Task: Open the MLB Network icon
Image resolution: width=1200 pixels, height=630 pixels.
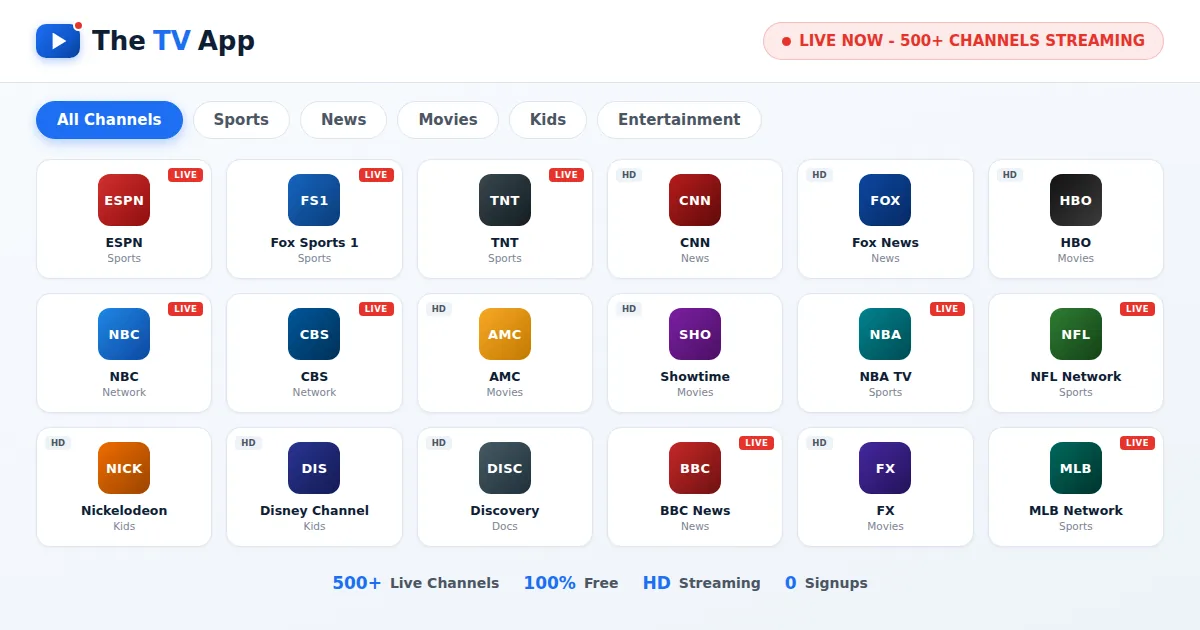Action: point(1076,468)
